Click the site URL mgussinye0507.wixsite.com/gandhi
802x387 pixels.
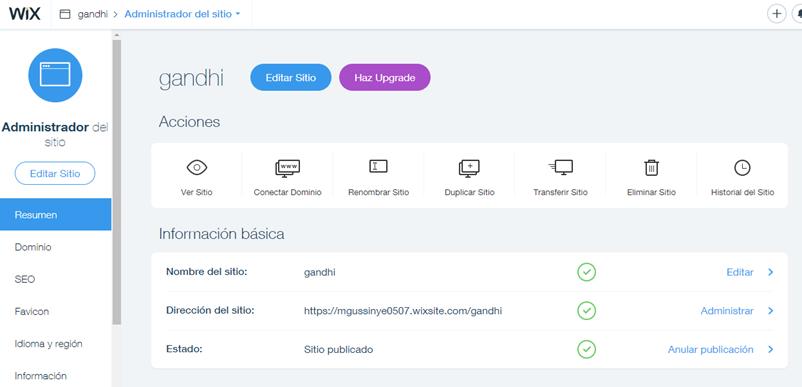403,311
